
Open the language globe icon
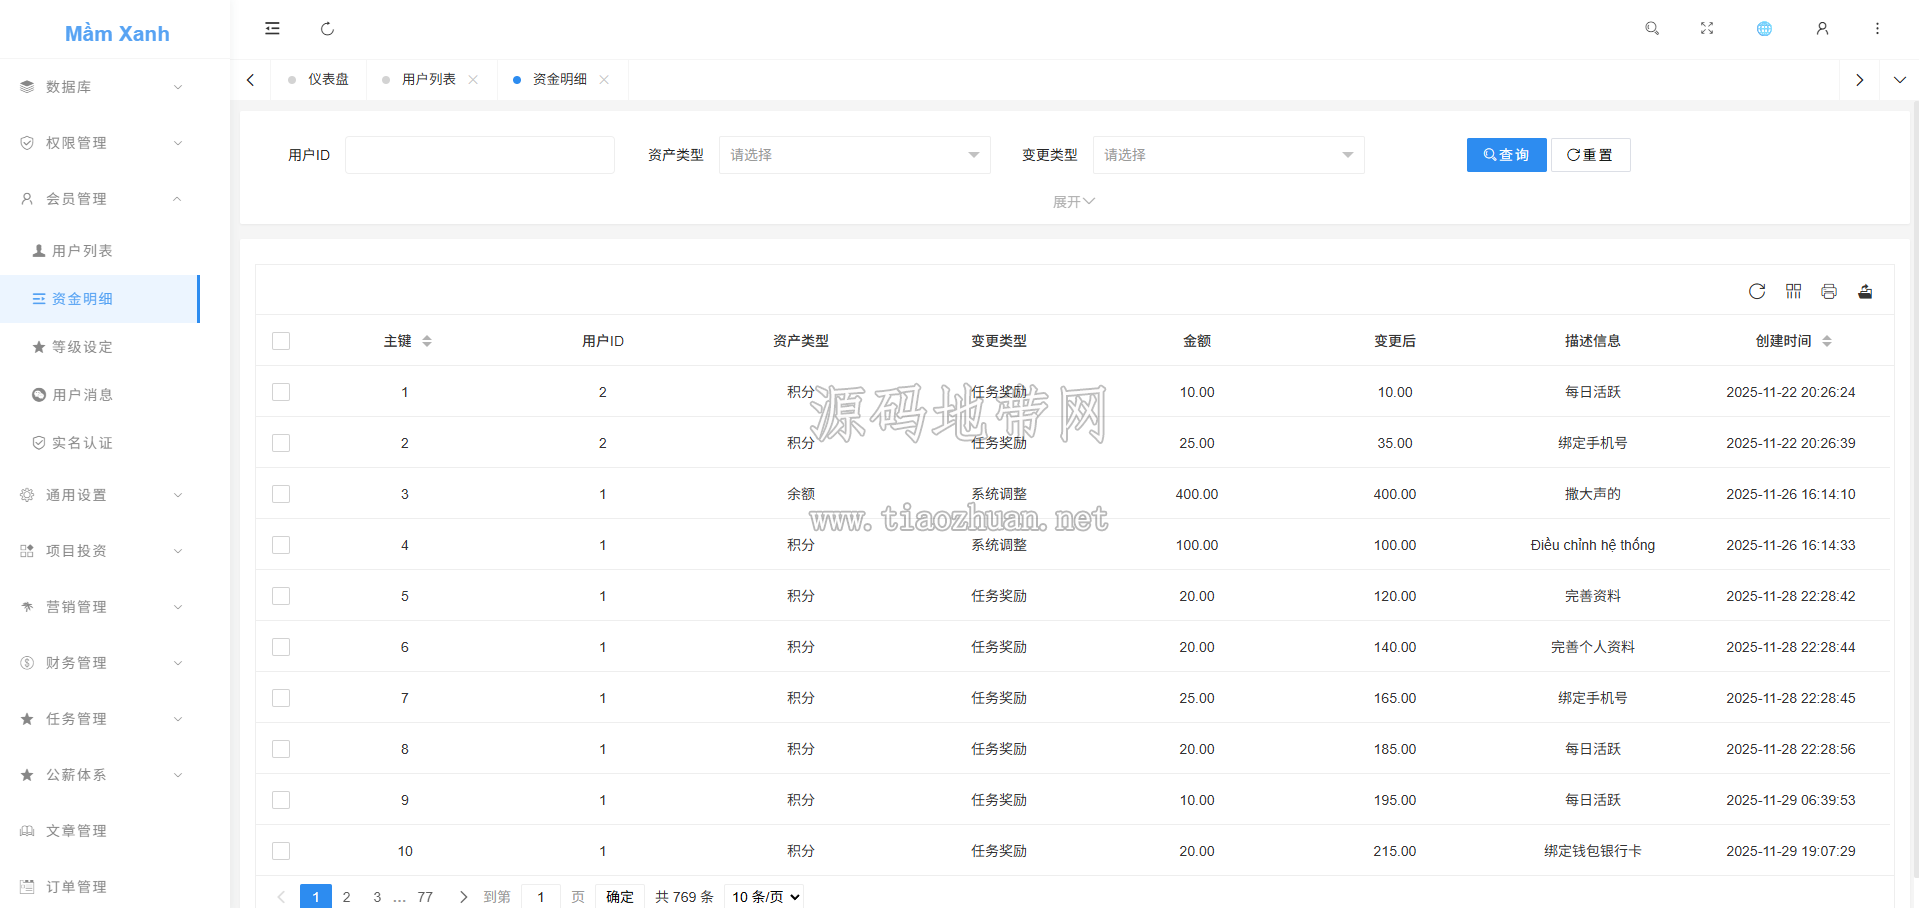(1764, 29)
